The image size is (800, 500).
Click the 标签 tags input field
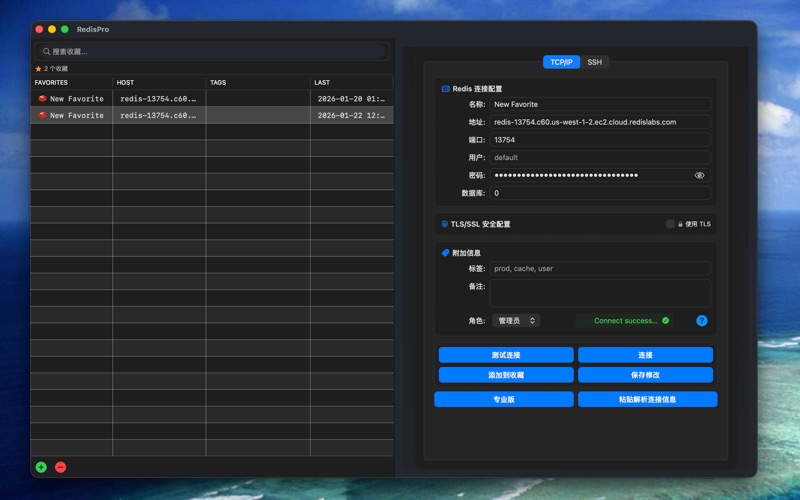click(x=600, y=268)
